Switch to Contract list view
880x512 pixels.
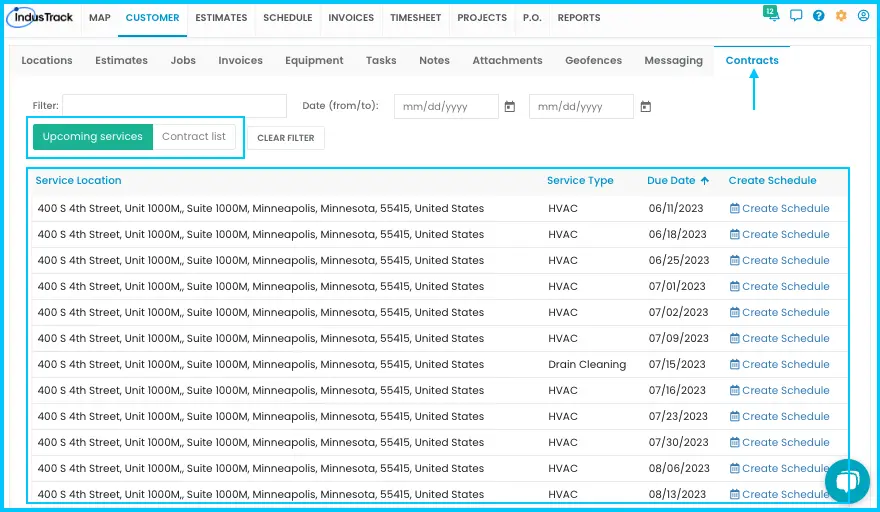194,137
